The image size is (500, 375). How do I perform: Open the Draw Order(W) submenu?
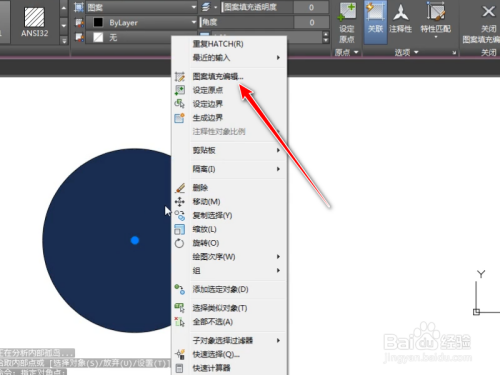(x=229, y=257)
